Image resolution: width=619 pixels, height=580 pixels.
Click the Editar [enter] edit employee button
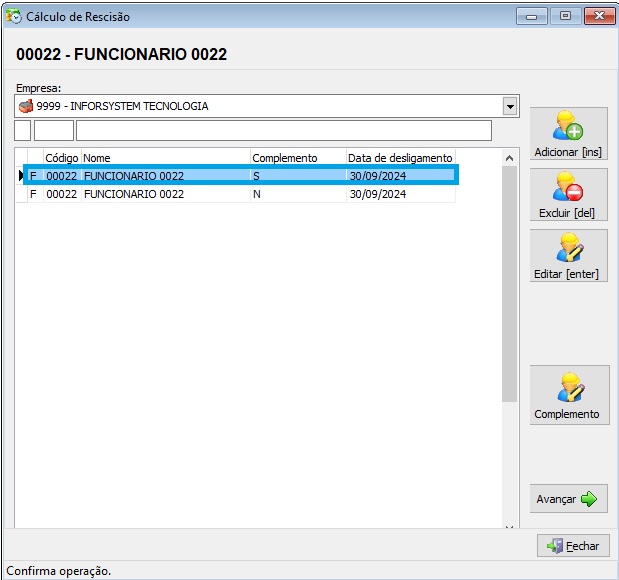pos(568,255)
